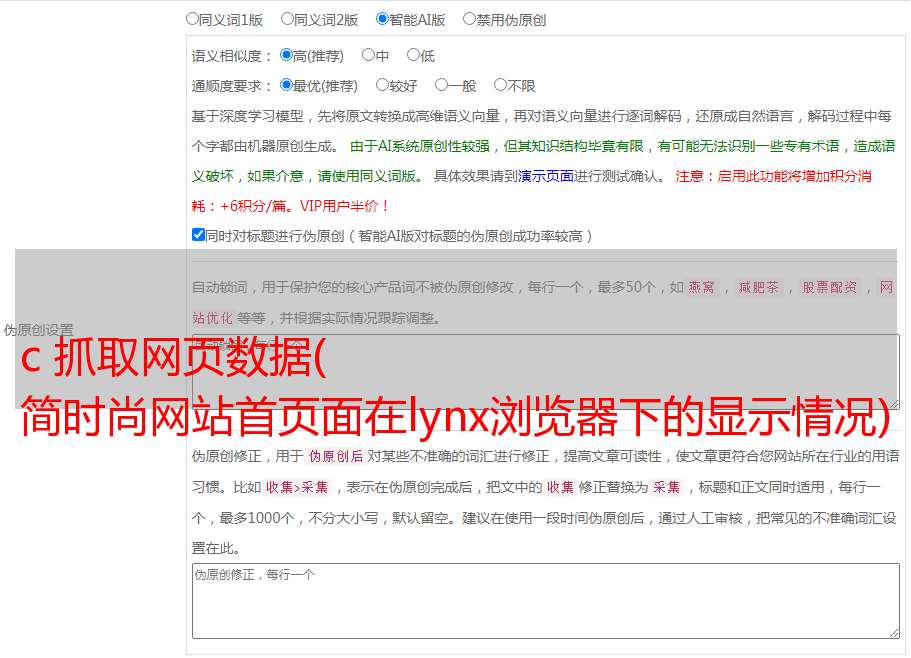The width and height of the screenshot is (911, 658).
Task: Choose 较好 fluency requirement
Action: pos(382,85)
